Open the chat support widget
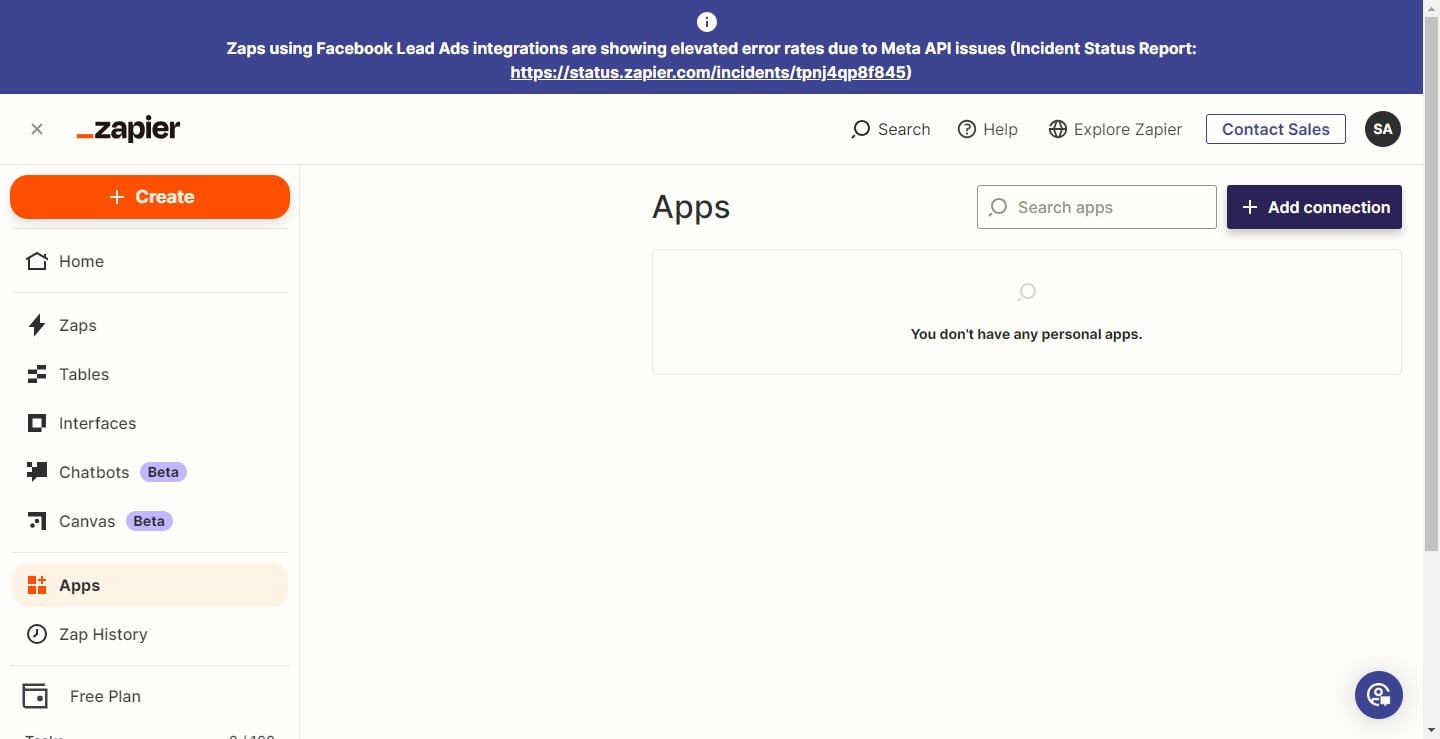 (x=1379, y=694)
